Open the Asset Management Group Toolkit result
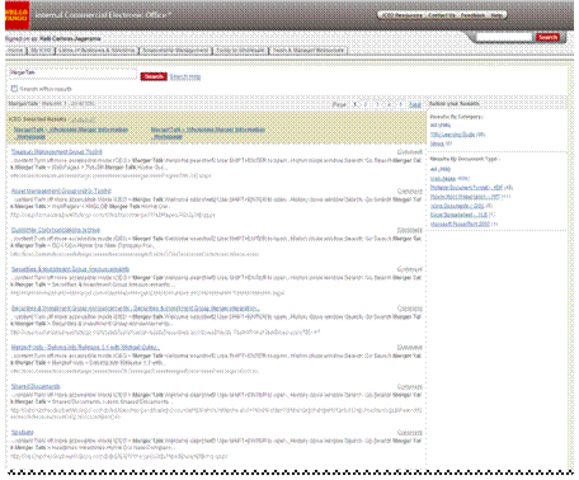Screen dimensions: 579x480 coord(61,191)
